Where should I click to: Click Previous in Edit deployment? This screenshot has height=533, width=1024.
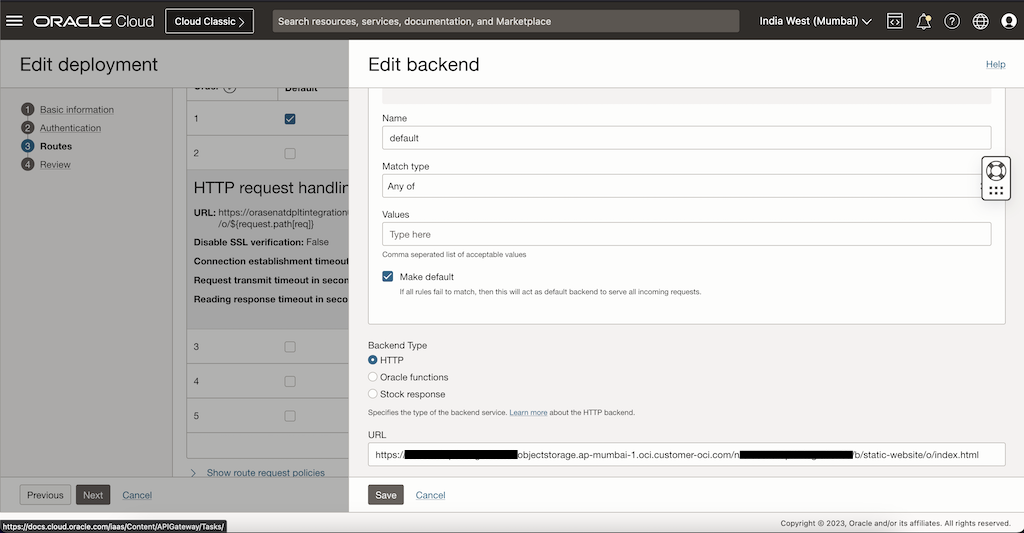[x=45, y=494]
